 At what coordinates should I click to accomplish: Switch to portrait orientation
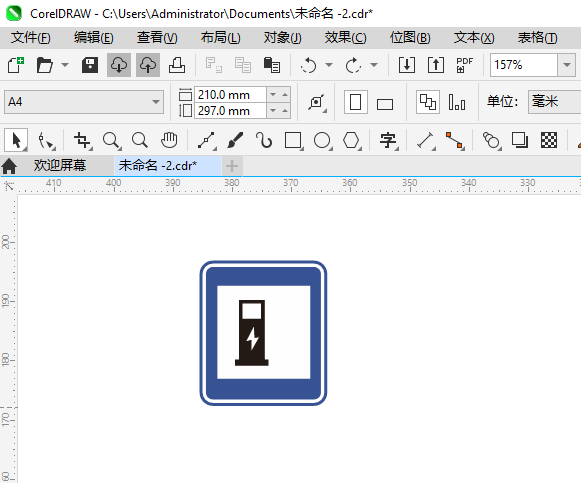pyautogui.click(x=355, y=102)
